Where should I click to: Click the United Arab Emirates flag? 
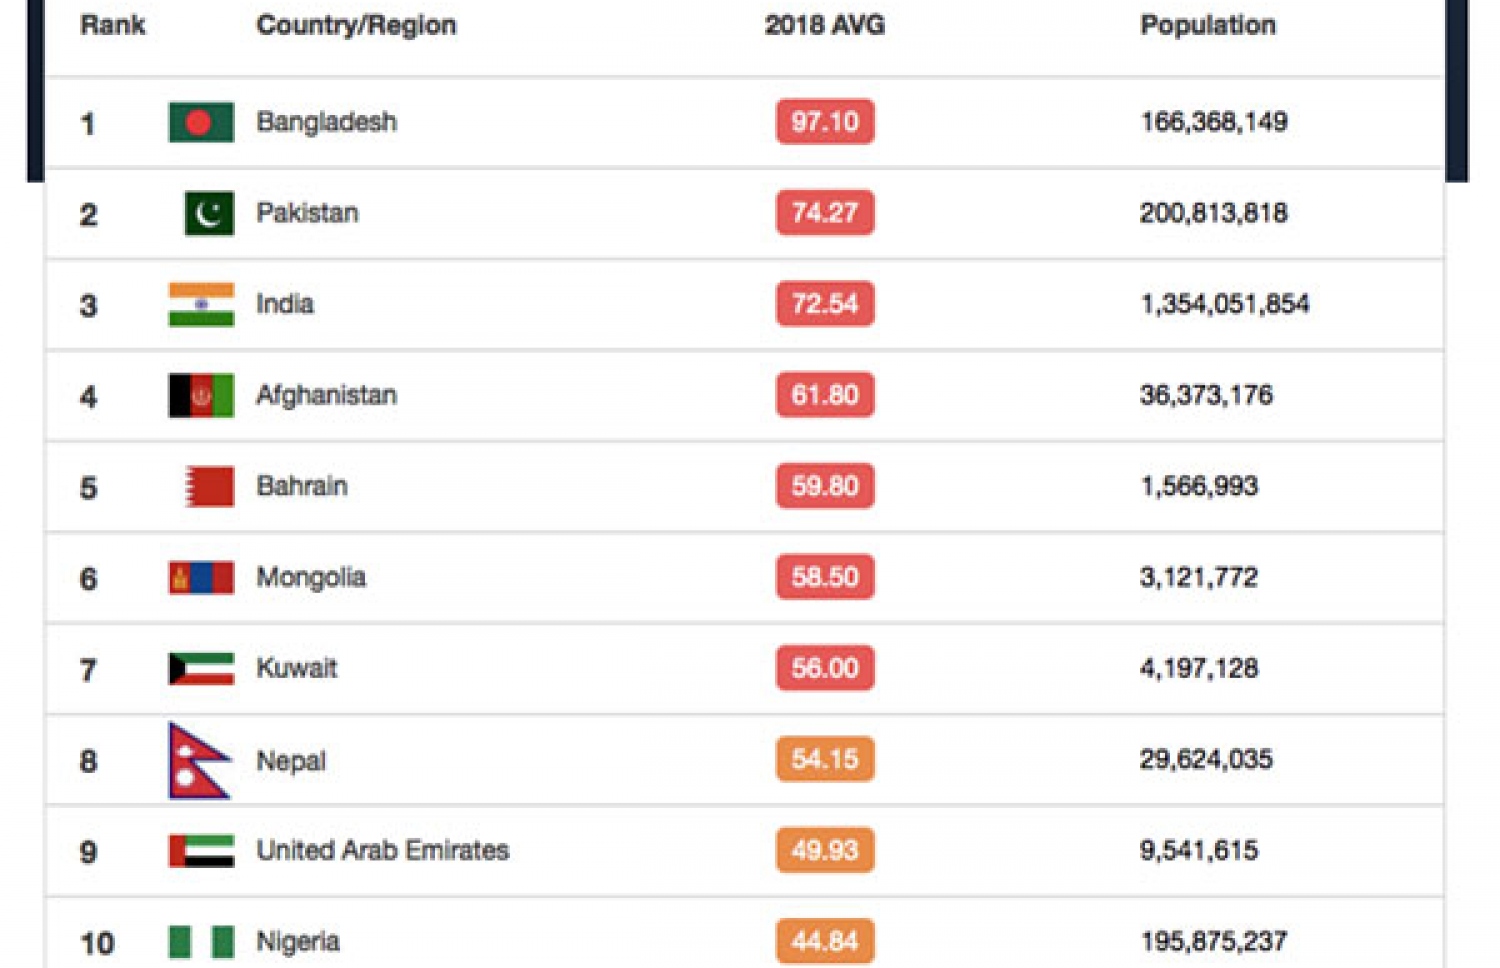point(201,851)
